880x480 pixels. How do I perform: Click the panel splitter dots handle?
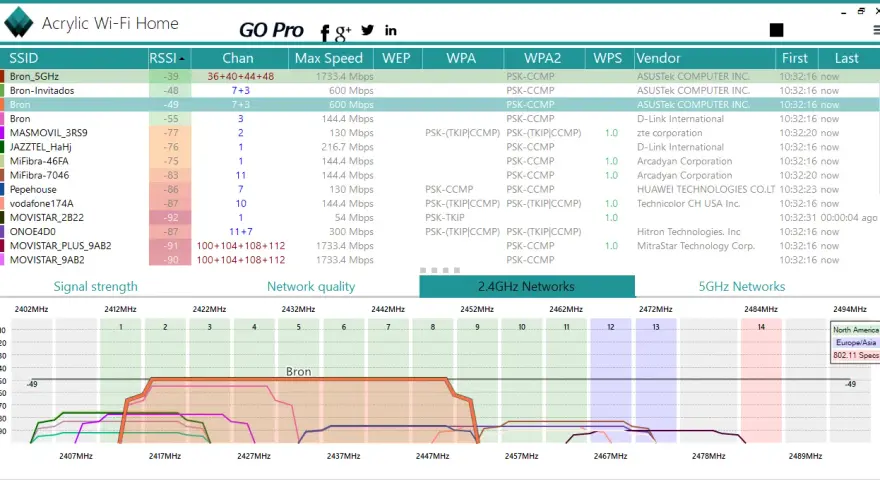click(440, 270)
